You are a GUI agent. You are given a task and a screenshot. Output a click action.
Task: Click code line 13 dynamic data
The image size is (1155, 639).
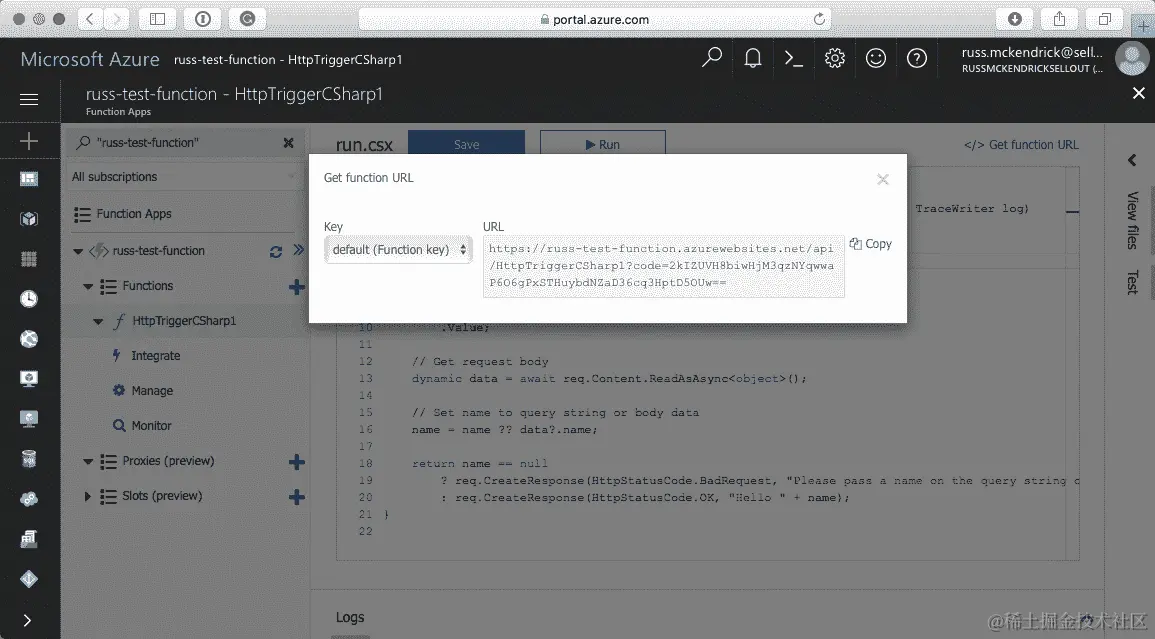pos(608,379)
